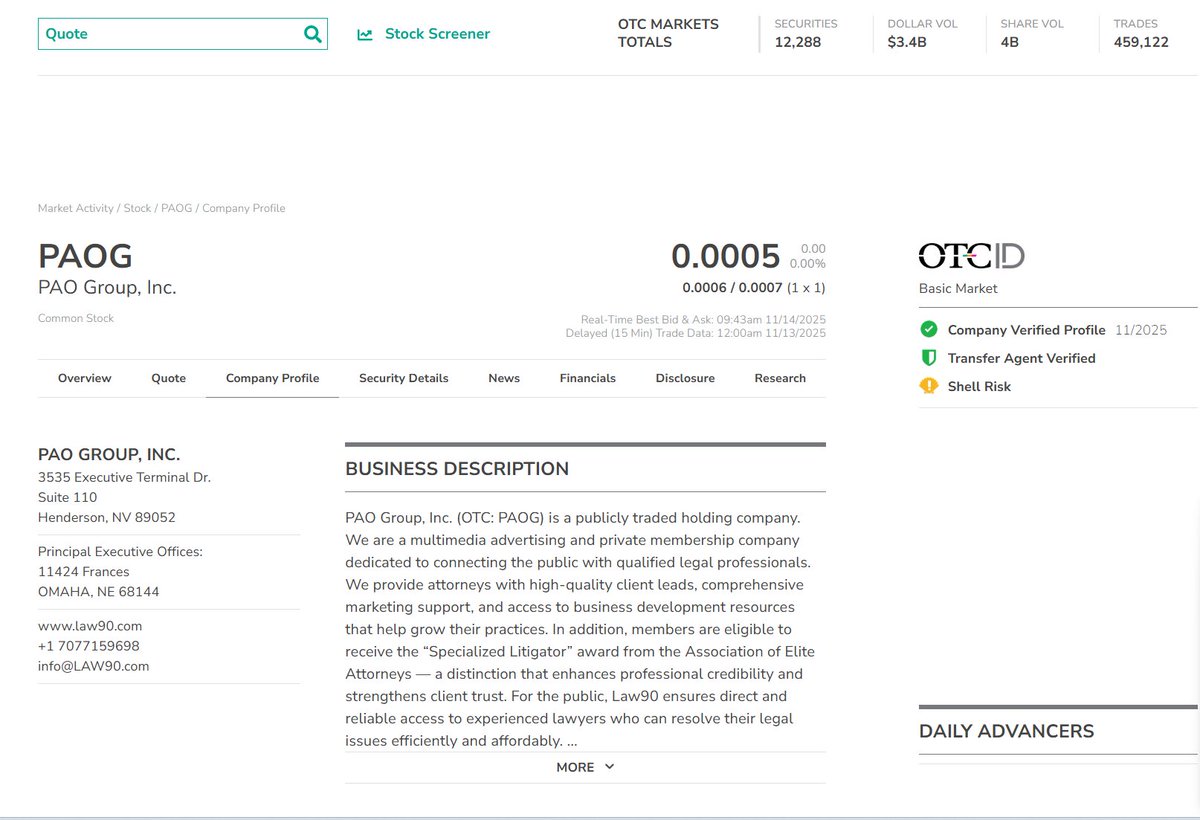Click the SHARE VOL 4B total
This screenshot has width=1200, height=820.
coord(1032,33)
